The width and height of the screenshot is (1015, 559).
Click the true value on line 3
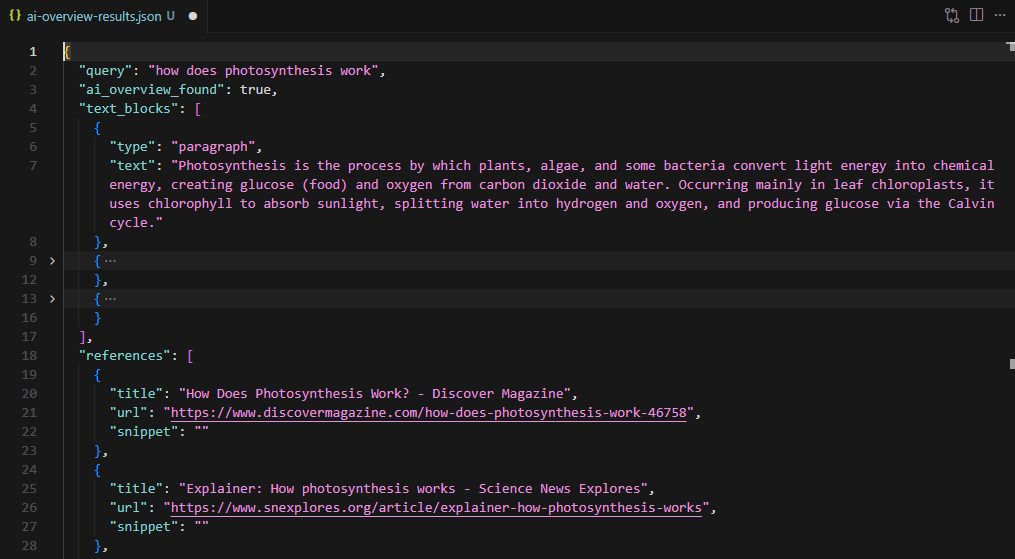tap(255, 89)
